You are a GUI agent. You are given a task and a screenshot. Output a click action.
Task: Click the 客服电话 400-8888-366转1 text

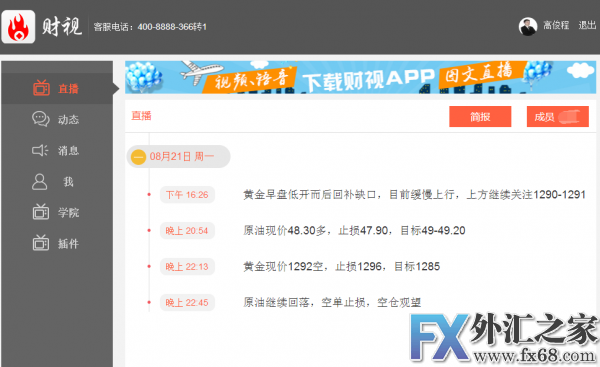pos(150,27)
